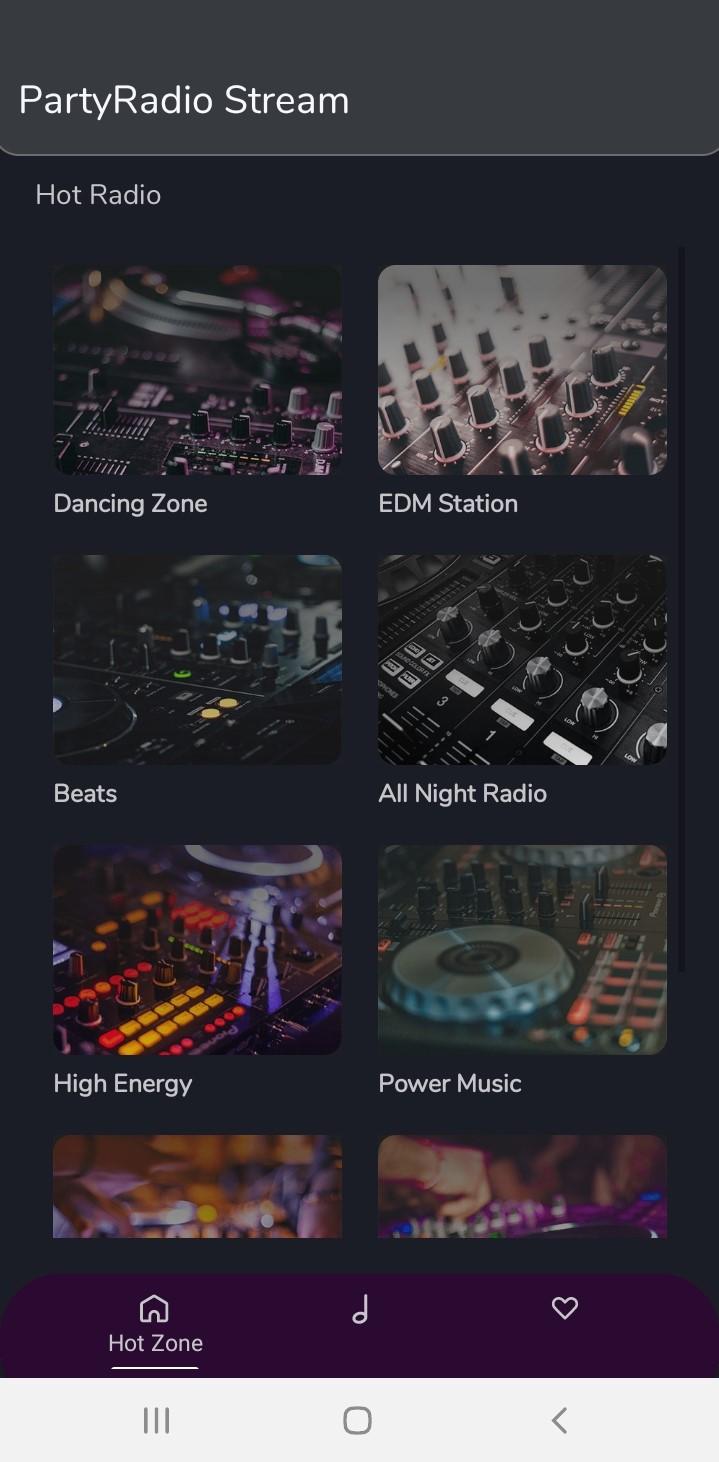Viewport: 719px width, 1462px height.
Task: Select the Hot Zone tab label
Action: pos(155,1343)
